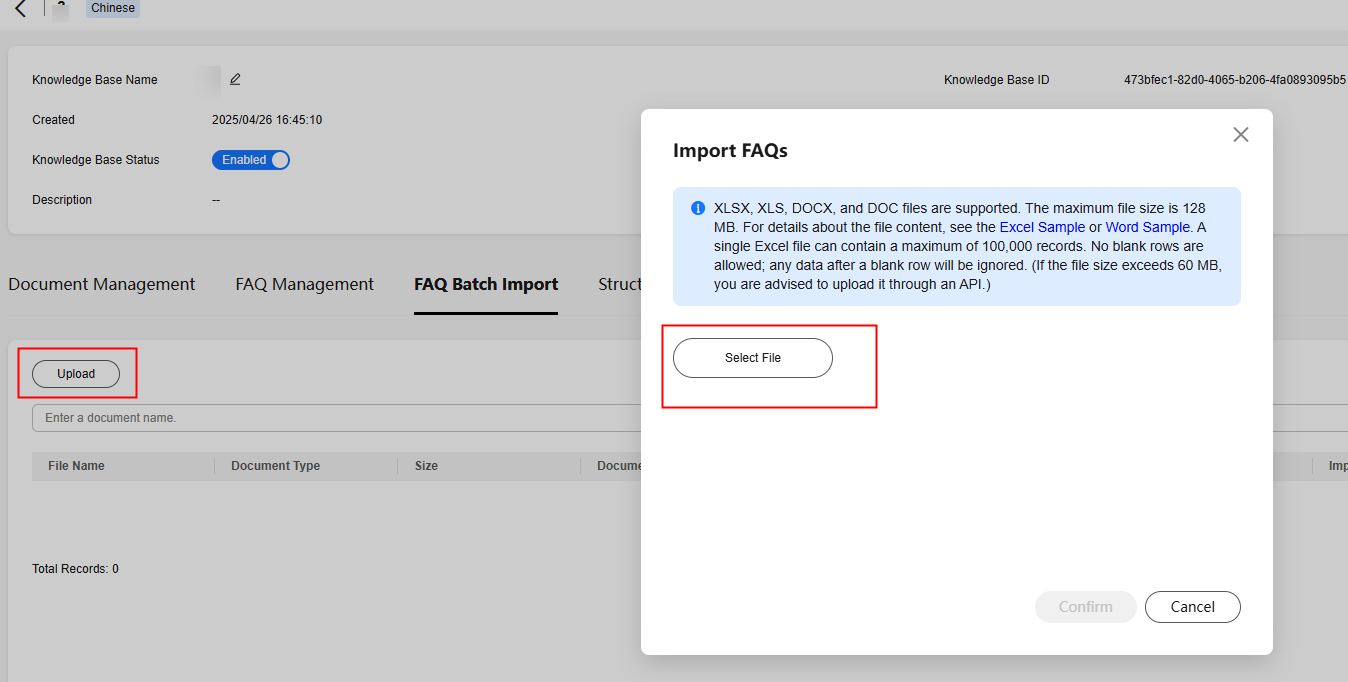
Task: Click the Size column header
Action: coord(426,466)
